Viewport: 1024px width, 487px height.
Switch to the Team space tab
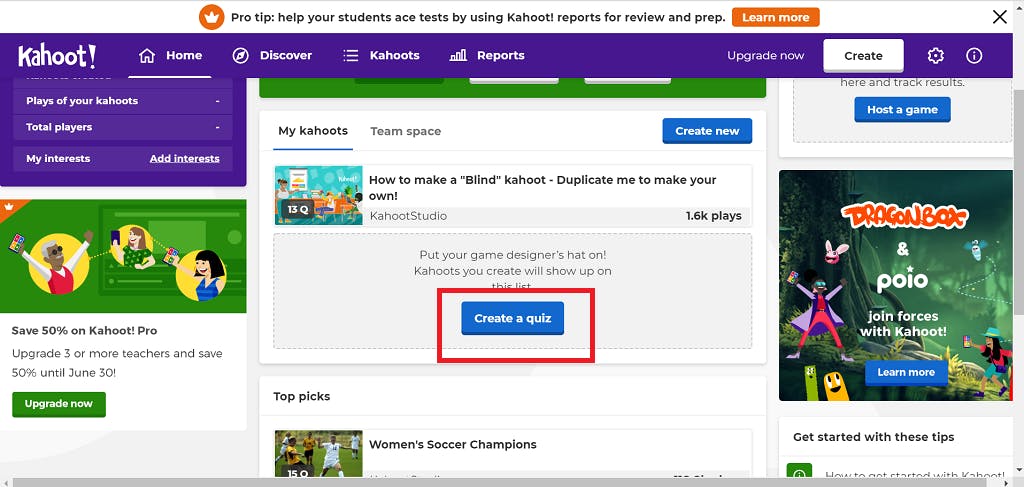tap(406, 131)
